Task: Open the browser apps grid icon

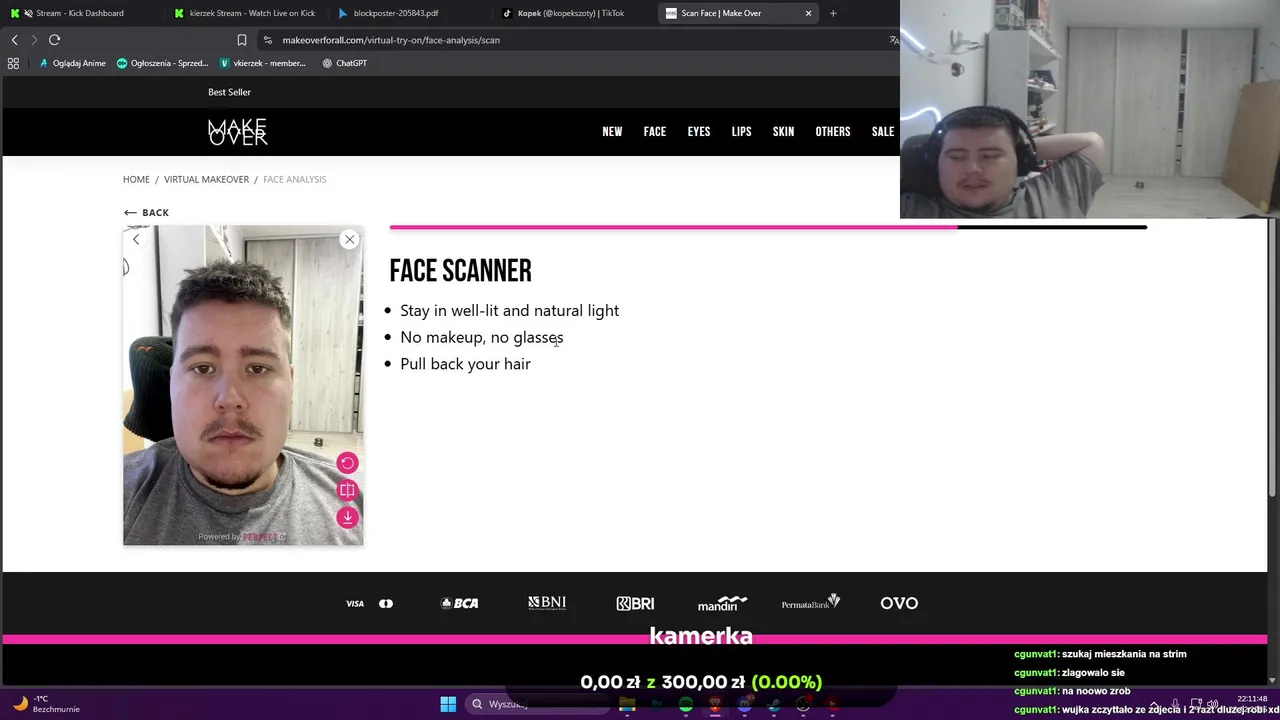Action: [x=13, y=63]
